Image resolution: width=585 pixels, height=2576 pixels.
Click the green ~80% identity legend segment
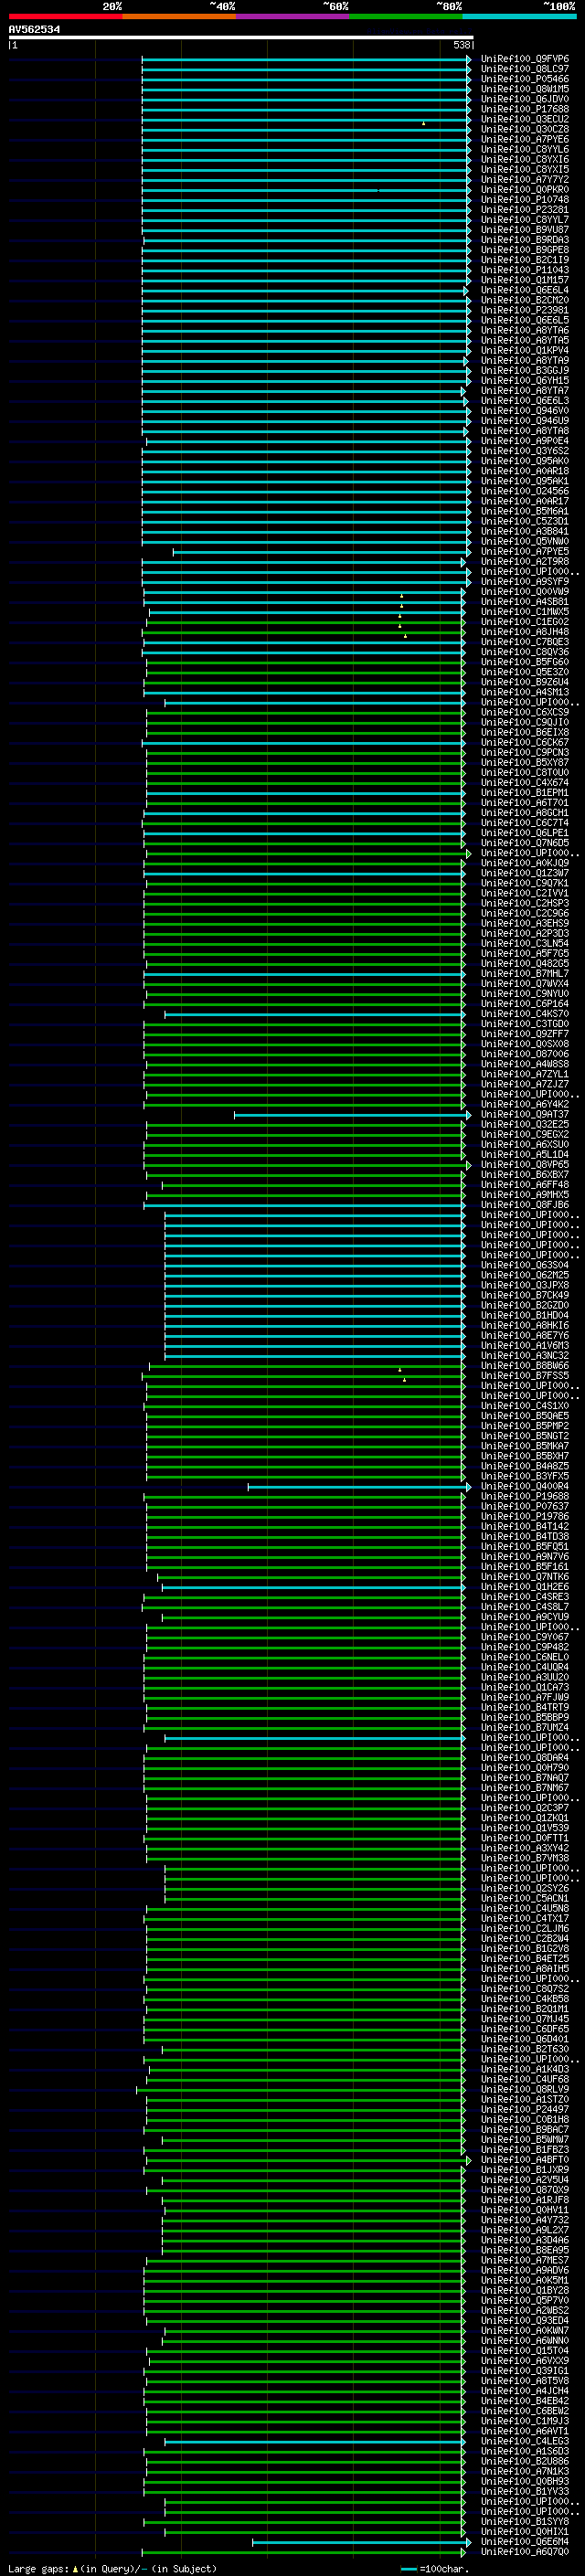point(406,16)
